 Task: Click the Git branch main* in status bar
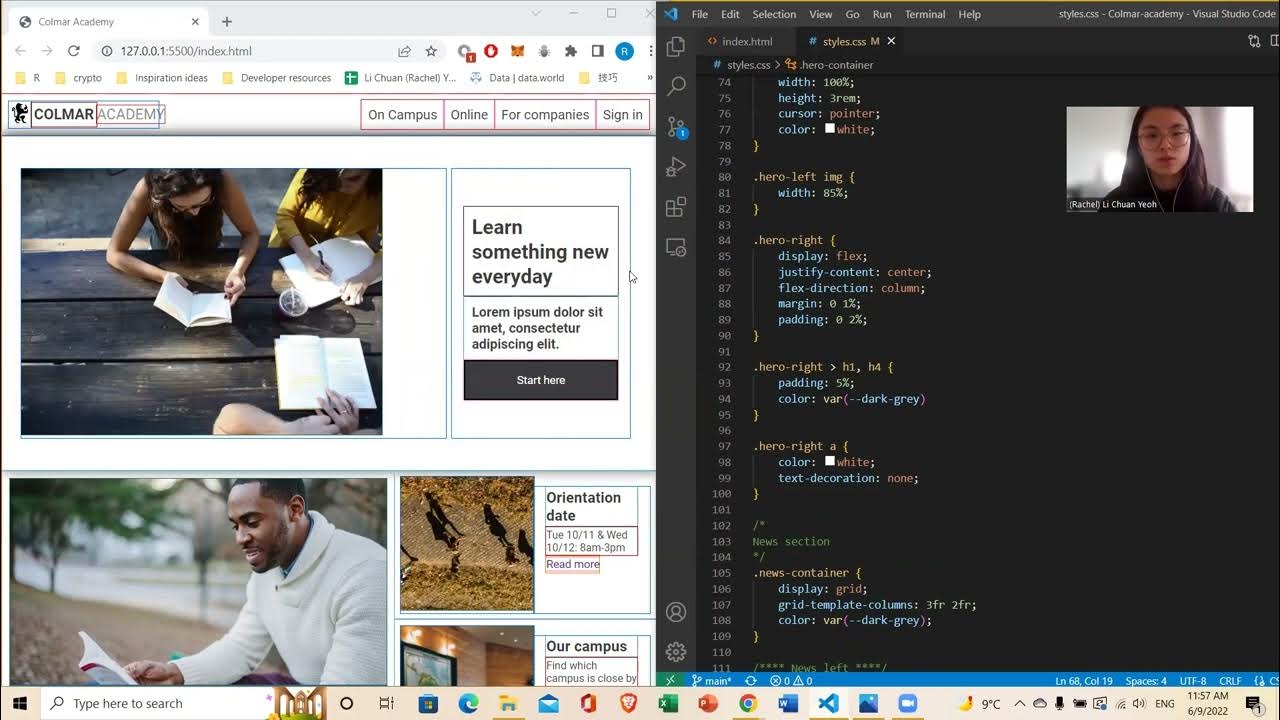711,680
